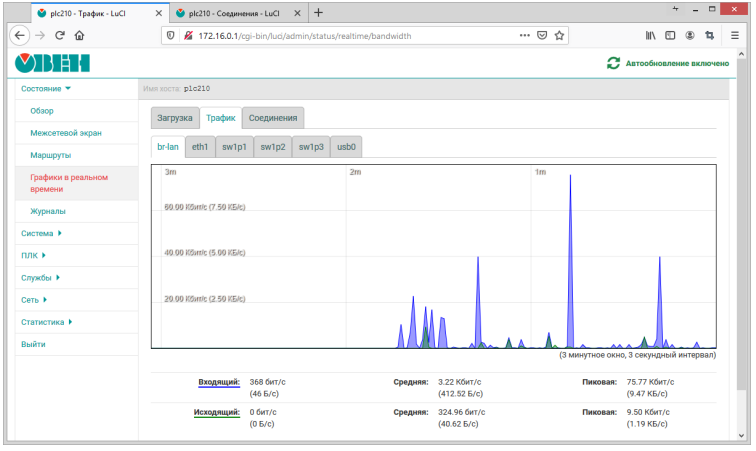Image resolution: width=756 pixels, height=451 pixels.
Task: Expand the 'Система' sidebar section
Action: pos(41,234)
